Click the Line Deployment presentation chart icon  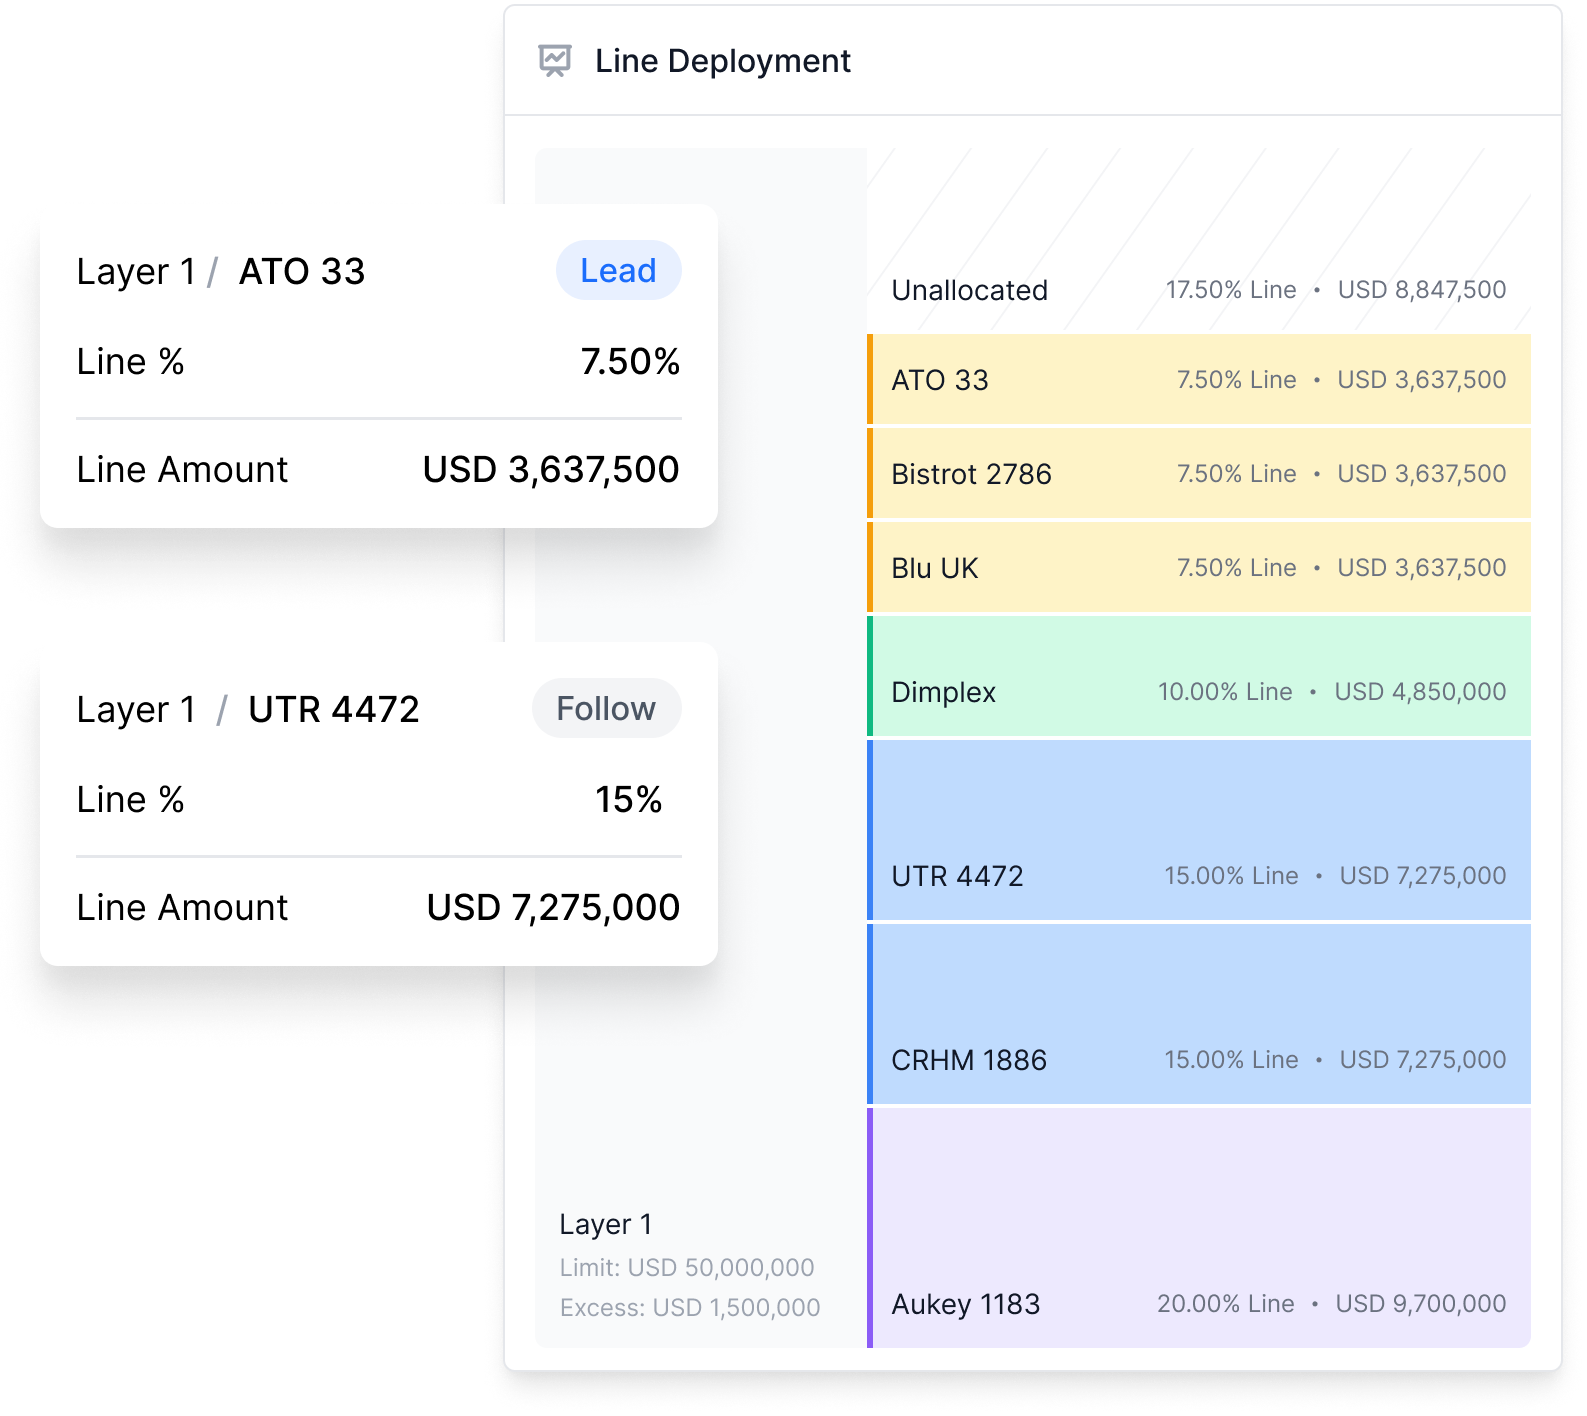555,61
